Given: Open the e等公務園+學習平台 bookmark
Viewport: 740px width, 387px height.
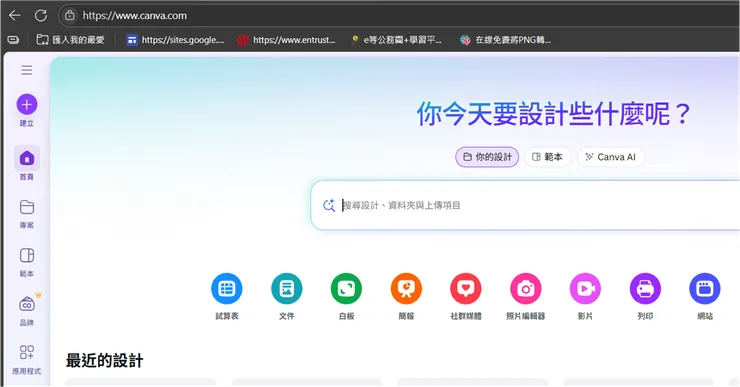Looking at the screenshot, I should point(396,40).
